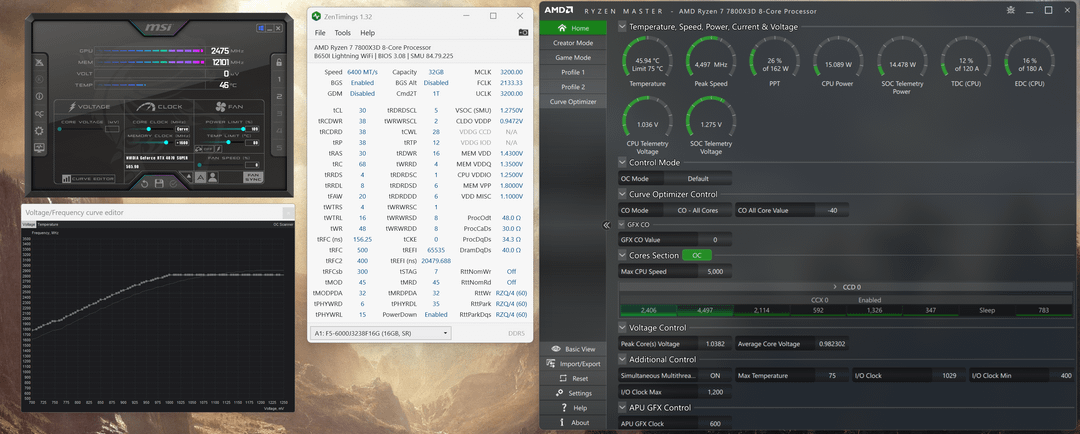
Task: Switch to Voltage tab in curve editor
Action: pos(28,225)
